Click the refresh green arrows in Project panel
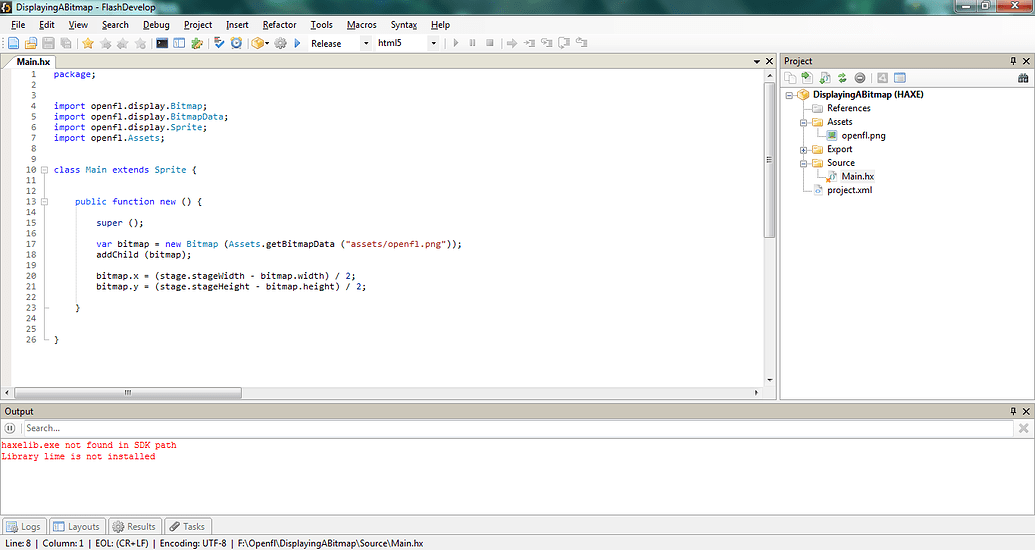The width and height of the screenshot is (1035, 550). 842,78
